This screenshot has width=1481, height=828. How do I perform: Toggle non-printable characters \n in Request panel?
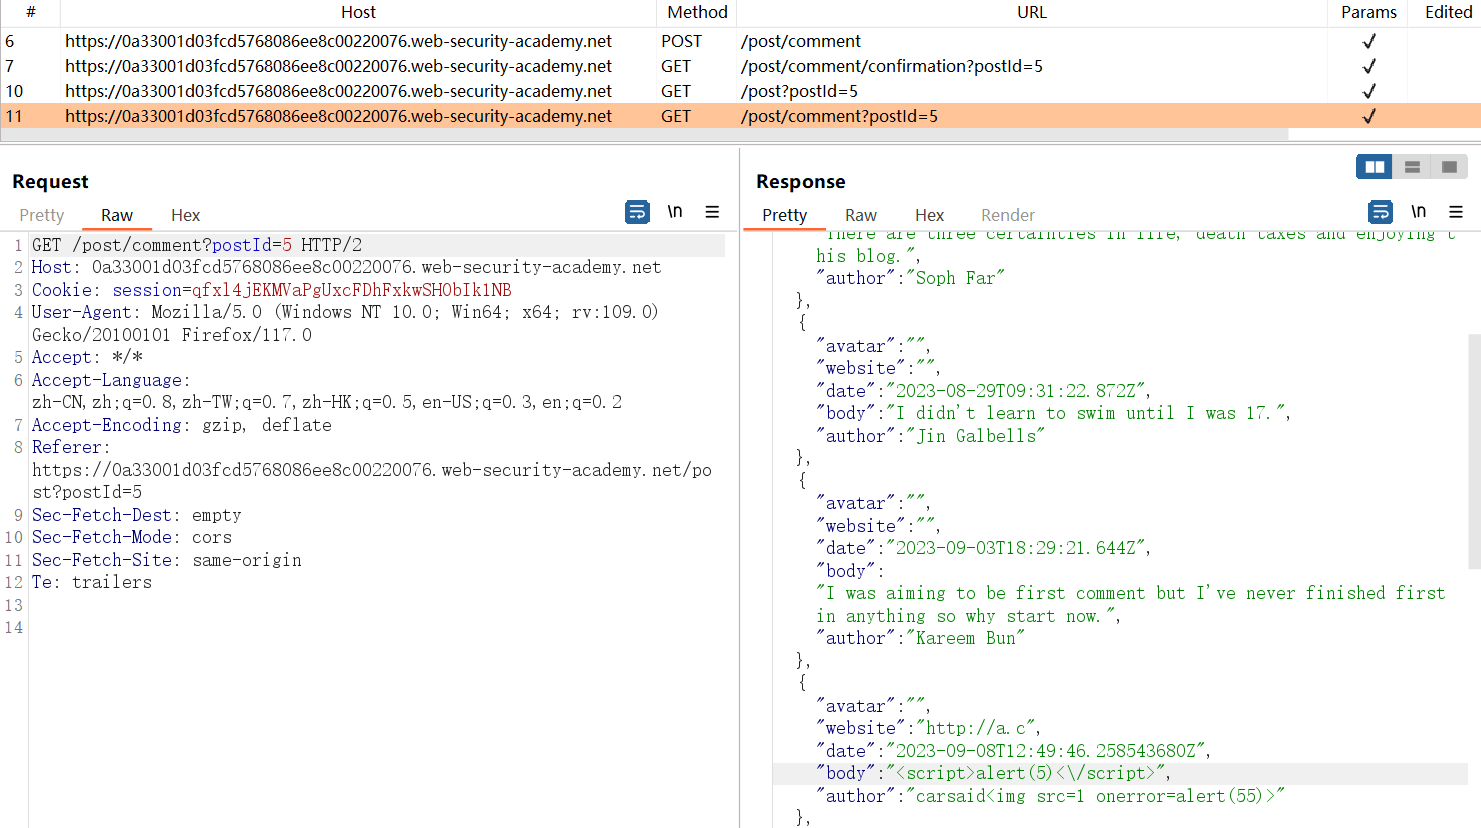point(675,212)
